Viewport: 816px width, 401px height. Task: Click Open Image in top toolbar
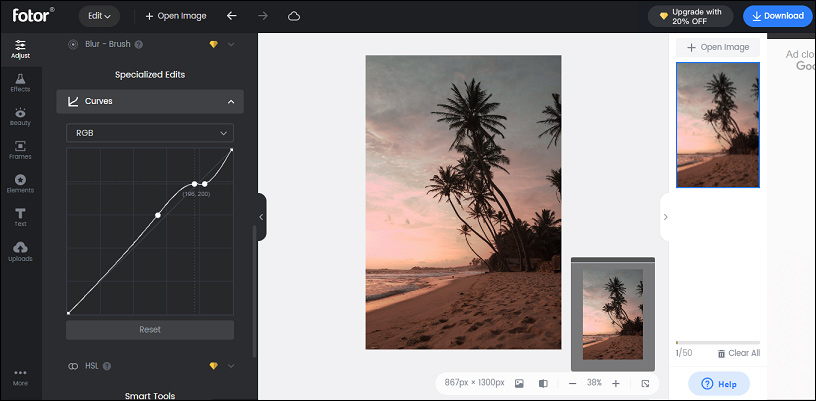click(x=176, y=16)
